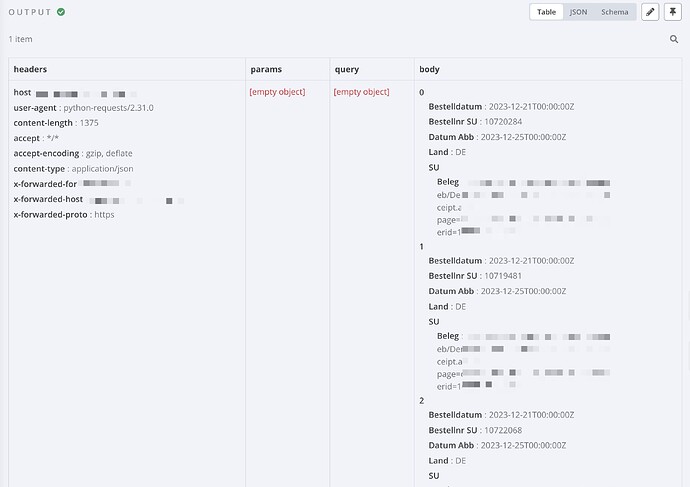
Task: Select Land DE row in body item 2
Action: pyautogui.click(x=447, y=461)
